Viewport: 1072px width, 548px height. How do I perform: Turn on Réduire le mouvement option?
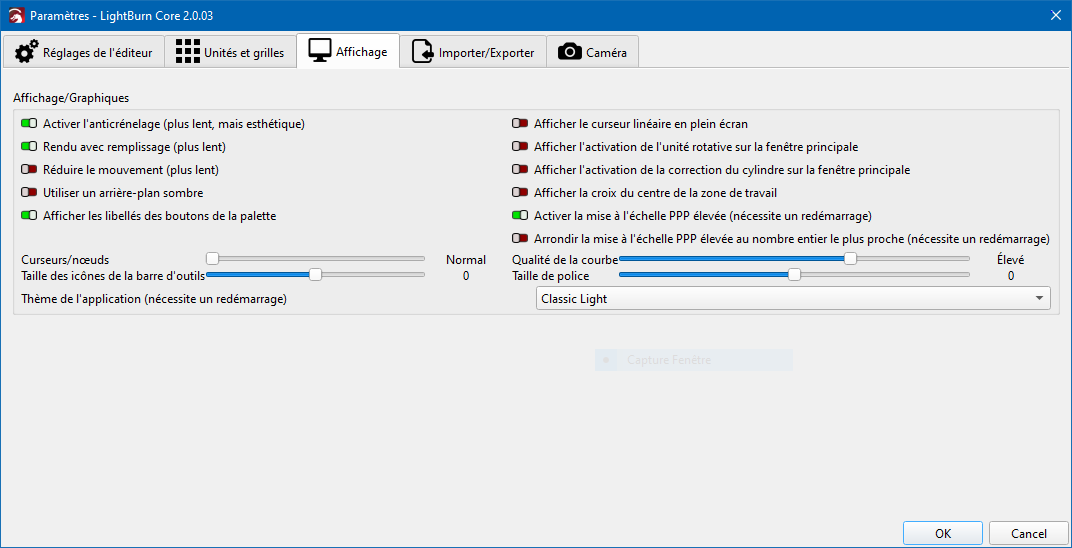point(29,170)
